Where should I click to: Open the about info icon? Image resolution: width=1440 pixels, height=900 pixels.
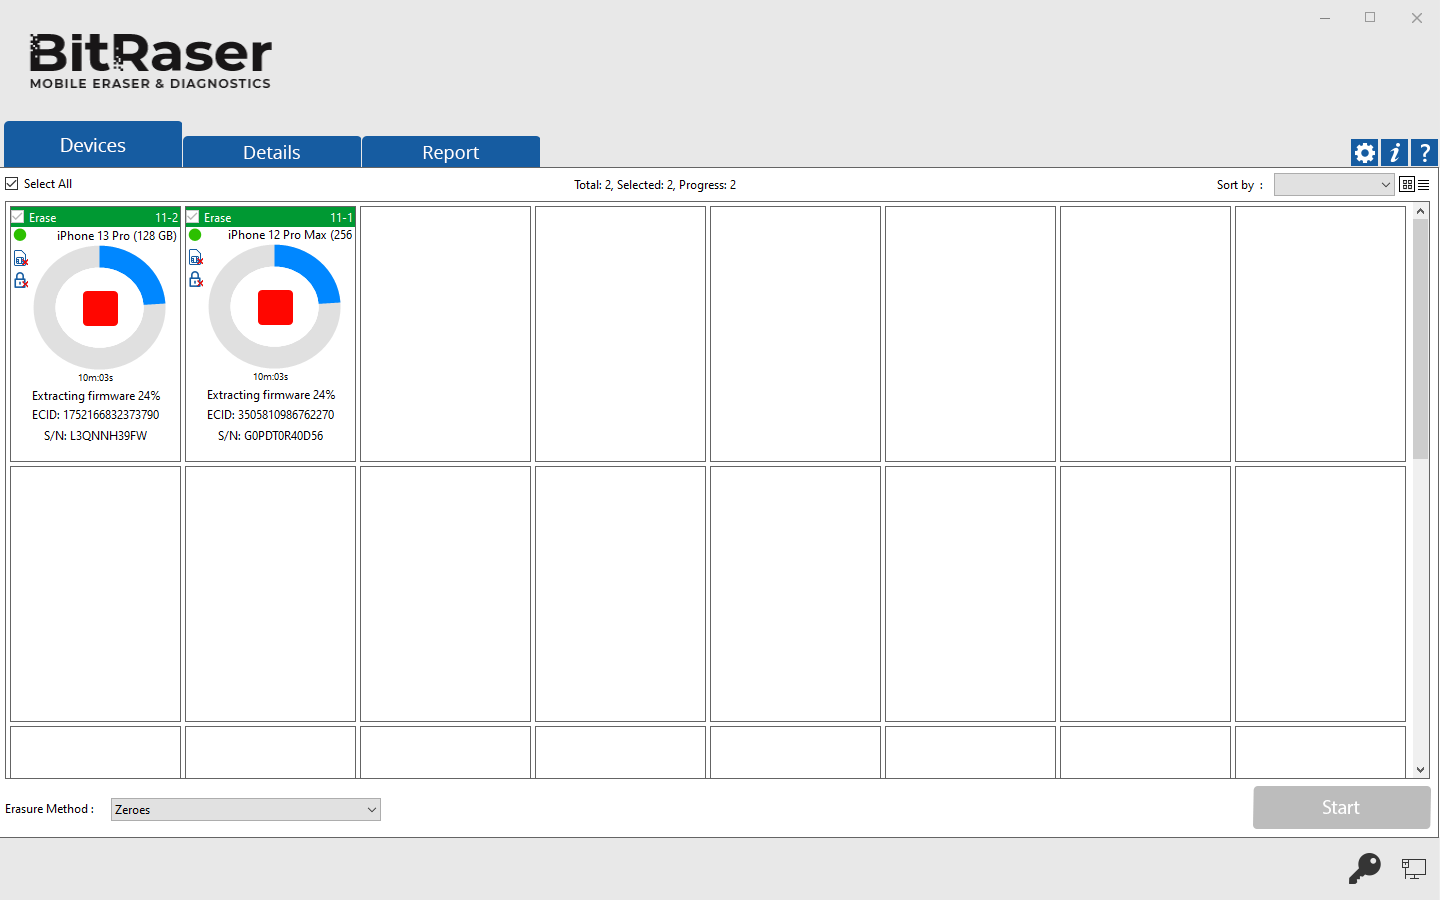coord(1395,153)
